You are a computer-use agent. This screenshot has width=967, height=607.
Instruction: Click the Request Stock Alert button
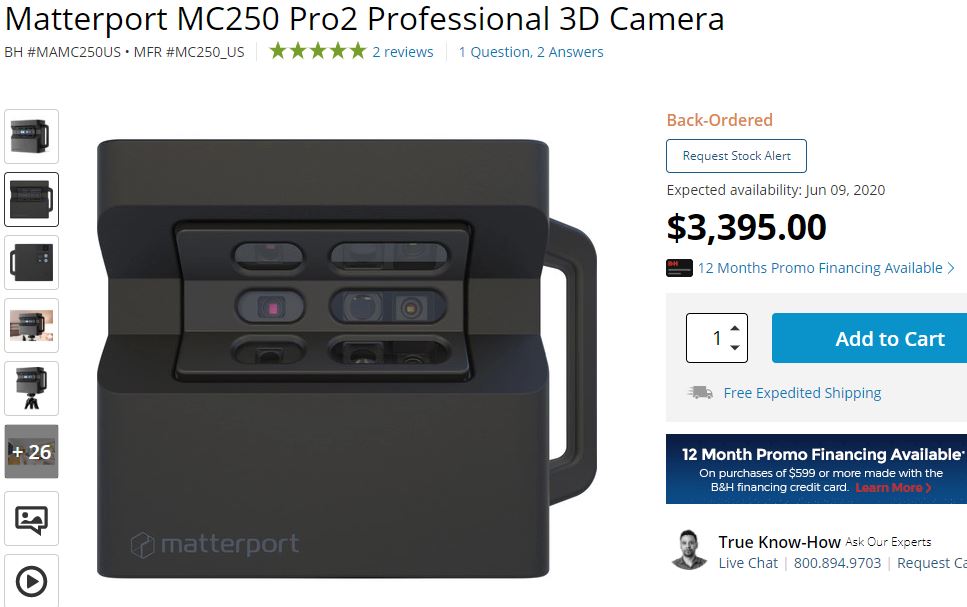736,156
